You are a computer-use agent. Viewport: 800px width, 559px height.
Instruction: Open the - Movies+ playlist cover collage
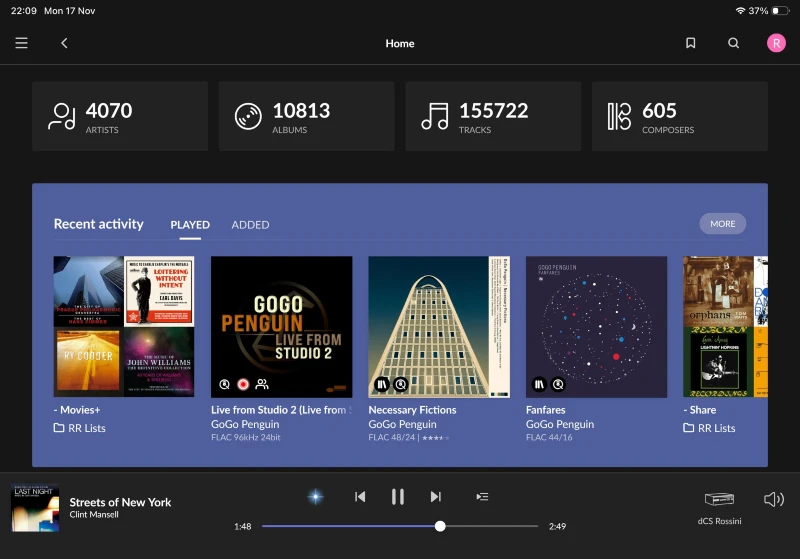point(124,326)
